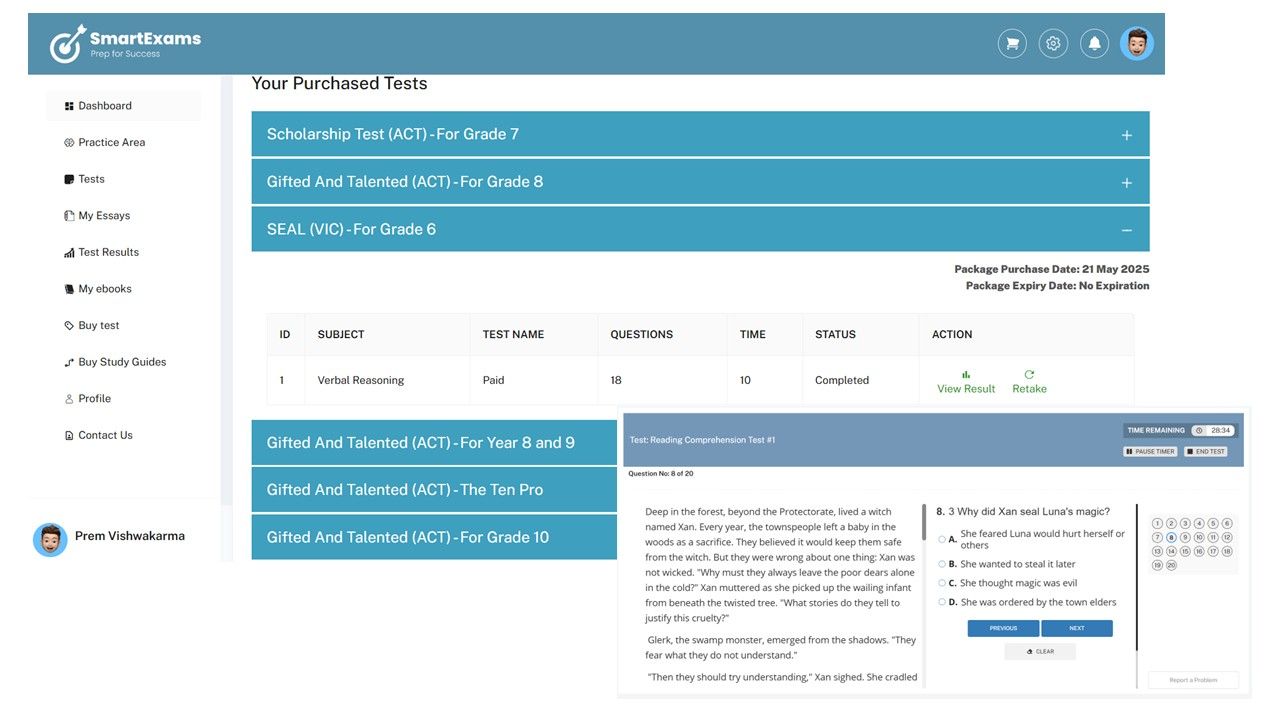Open user avatar in top header

pyautogui.click(x=1136, y=44)
